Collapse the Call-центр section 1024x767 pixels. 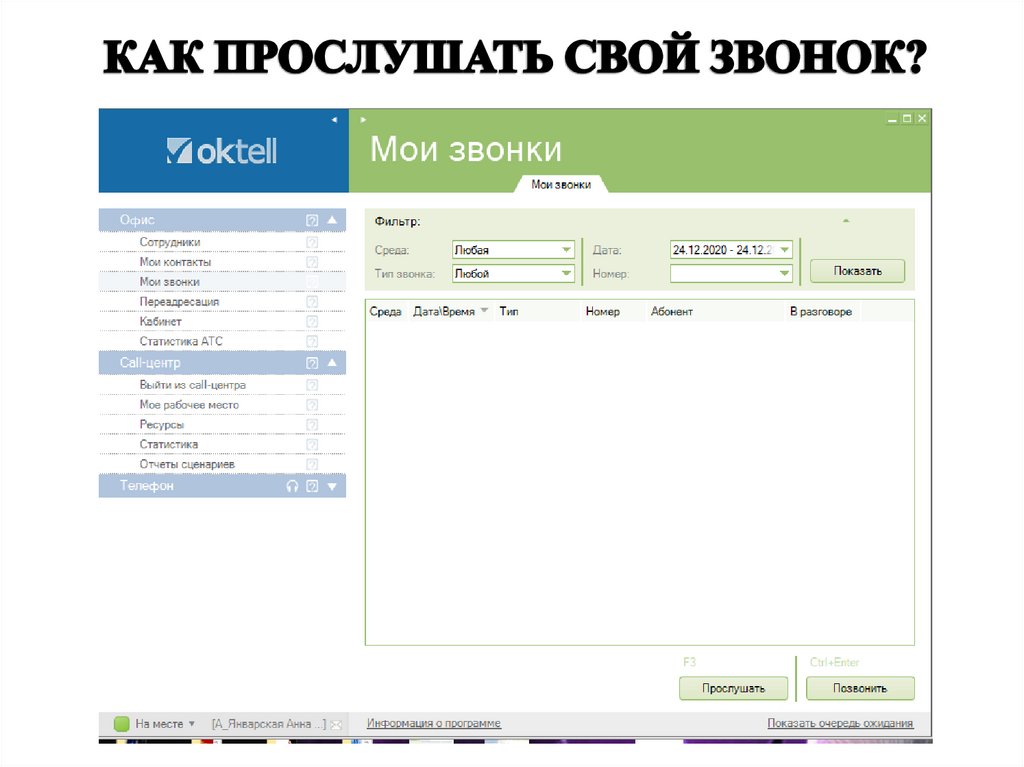point(332,363)
